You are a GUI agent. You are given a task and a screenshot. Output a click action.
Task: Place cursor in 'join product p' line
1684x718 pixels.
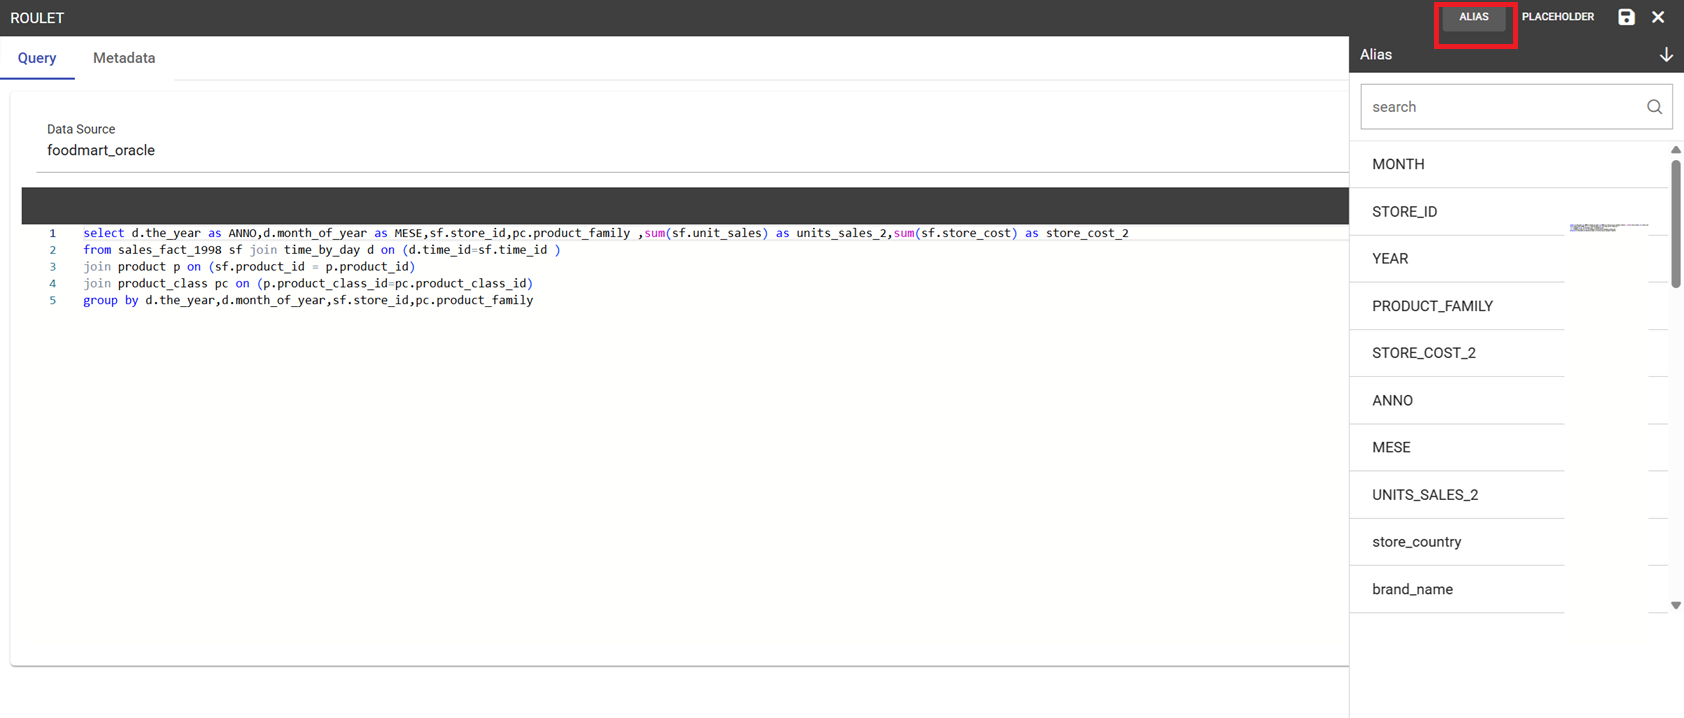click(249, 267)
